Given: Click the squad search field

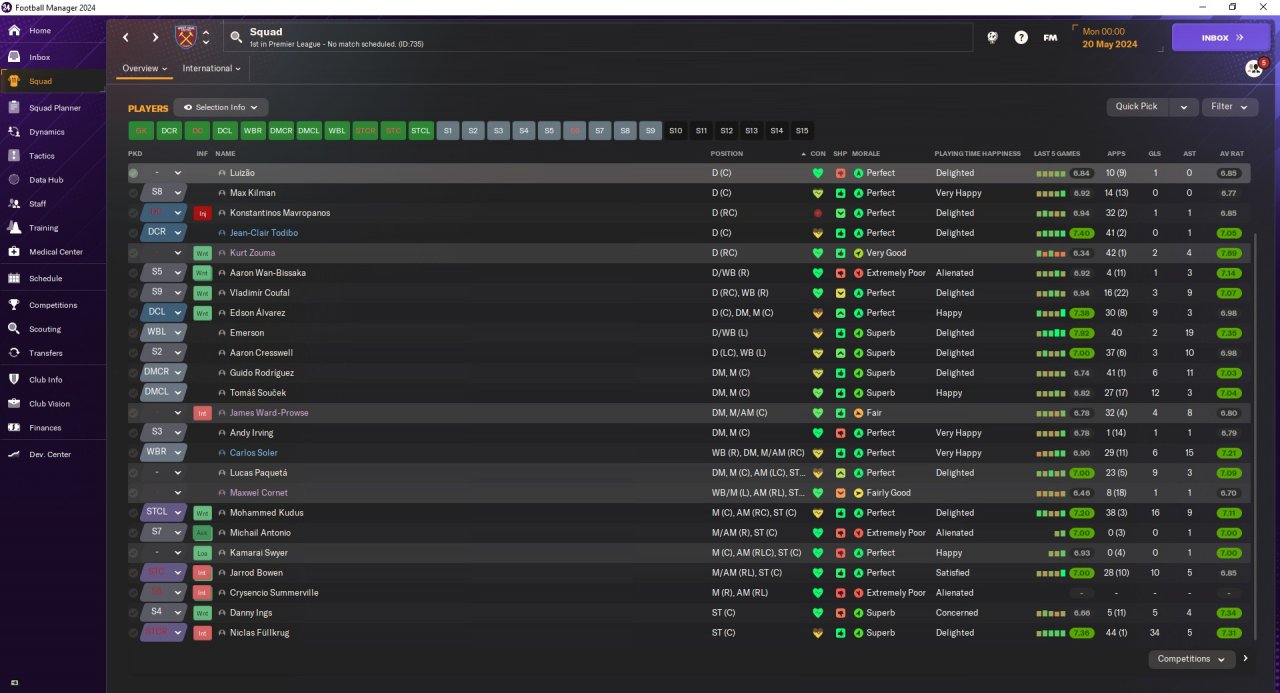Looking at the screenshot, I should tap(598, 37).
